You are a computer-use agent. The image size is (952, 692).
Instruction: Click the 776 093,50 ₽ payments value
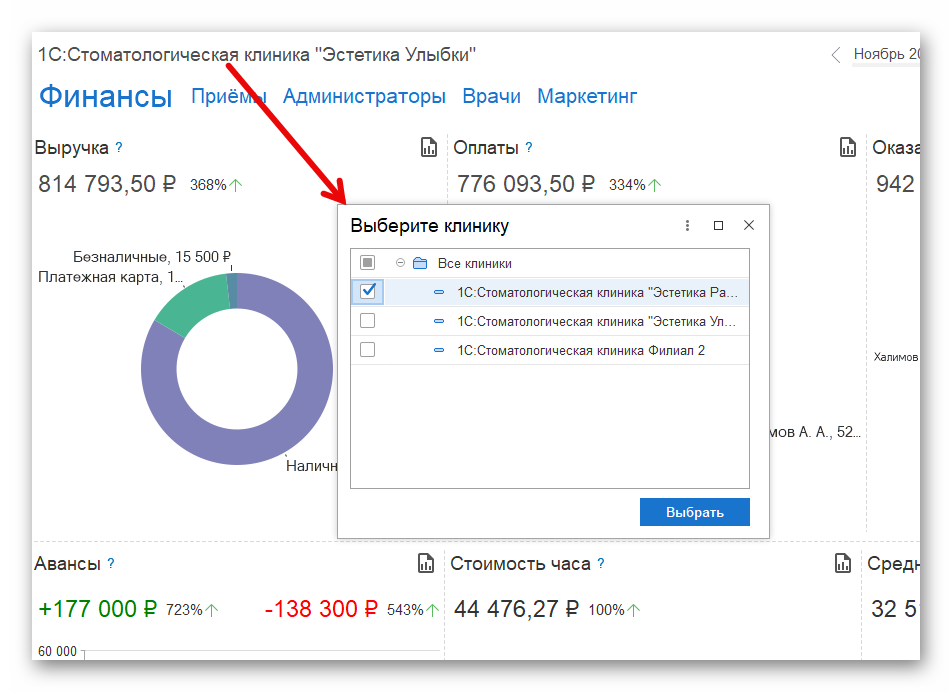pyautogui.click(x=526, y=183)
